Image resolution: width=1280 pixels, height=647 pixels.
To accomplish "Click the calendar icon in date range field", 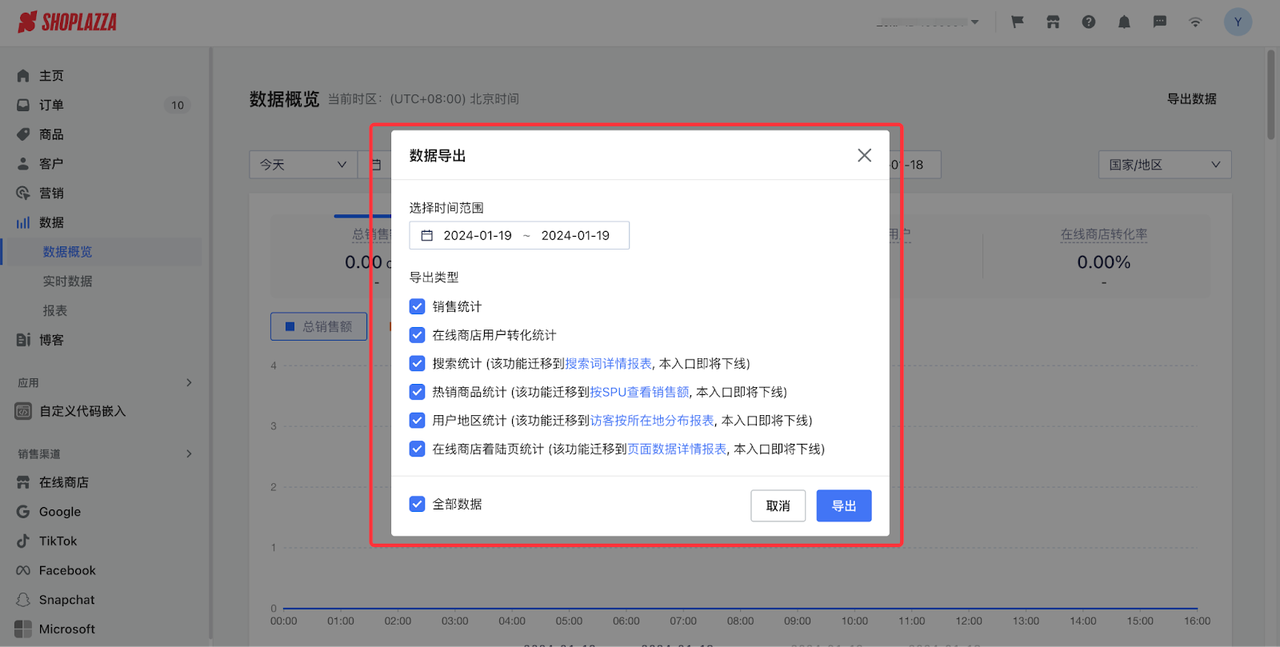I will click(427, 235).
